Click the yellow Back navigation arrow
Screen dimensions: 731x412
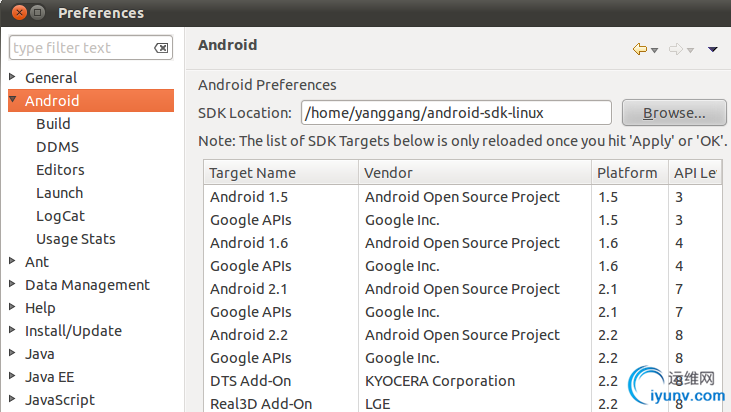(x=640, y=49)
